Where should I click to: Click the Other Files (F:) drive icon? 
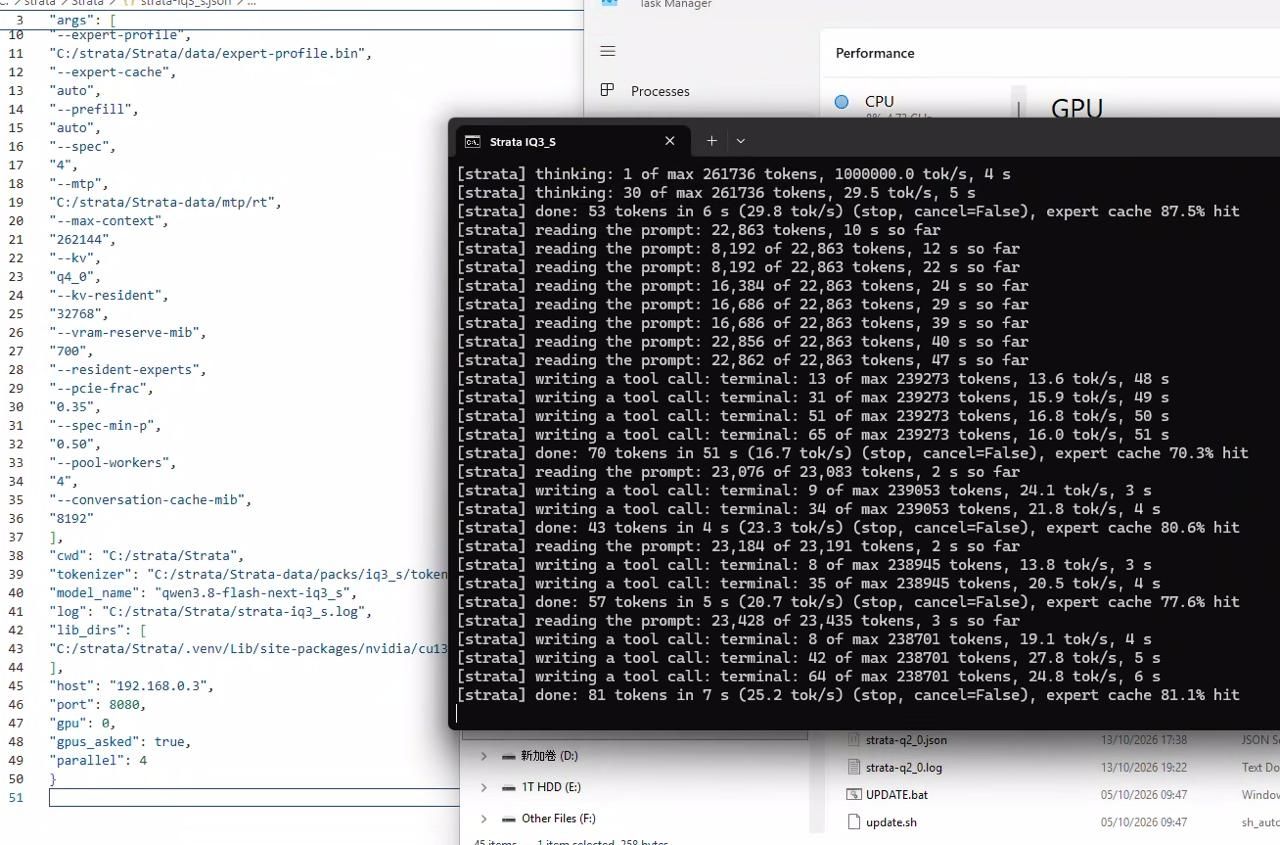point(509,818)
